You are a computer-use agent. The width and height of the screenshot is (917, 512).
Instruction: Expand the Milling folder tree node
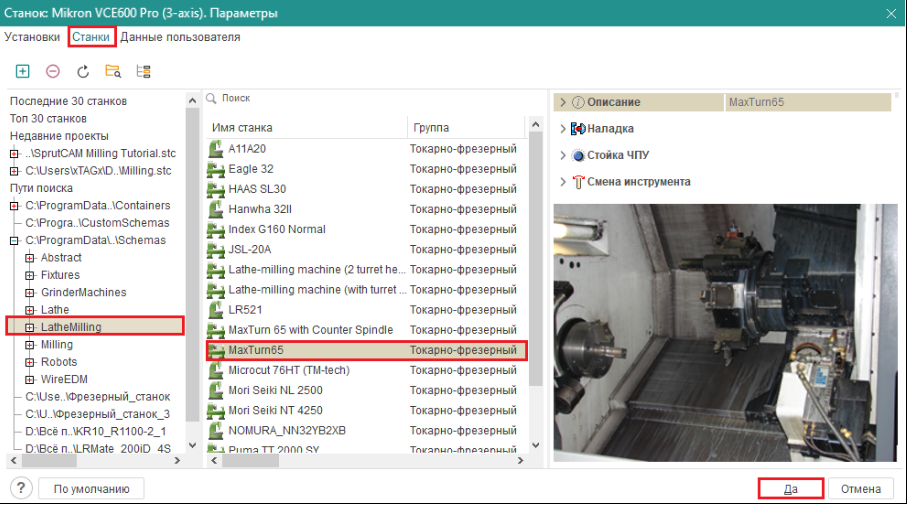29,345
